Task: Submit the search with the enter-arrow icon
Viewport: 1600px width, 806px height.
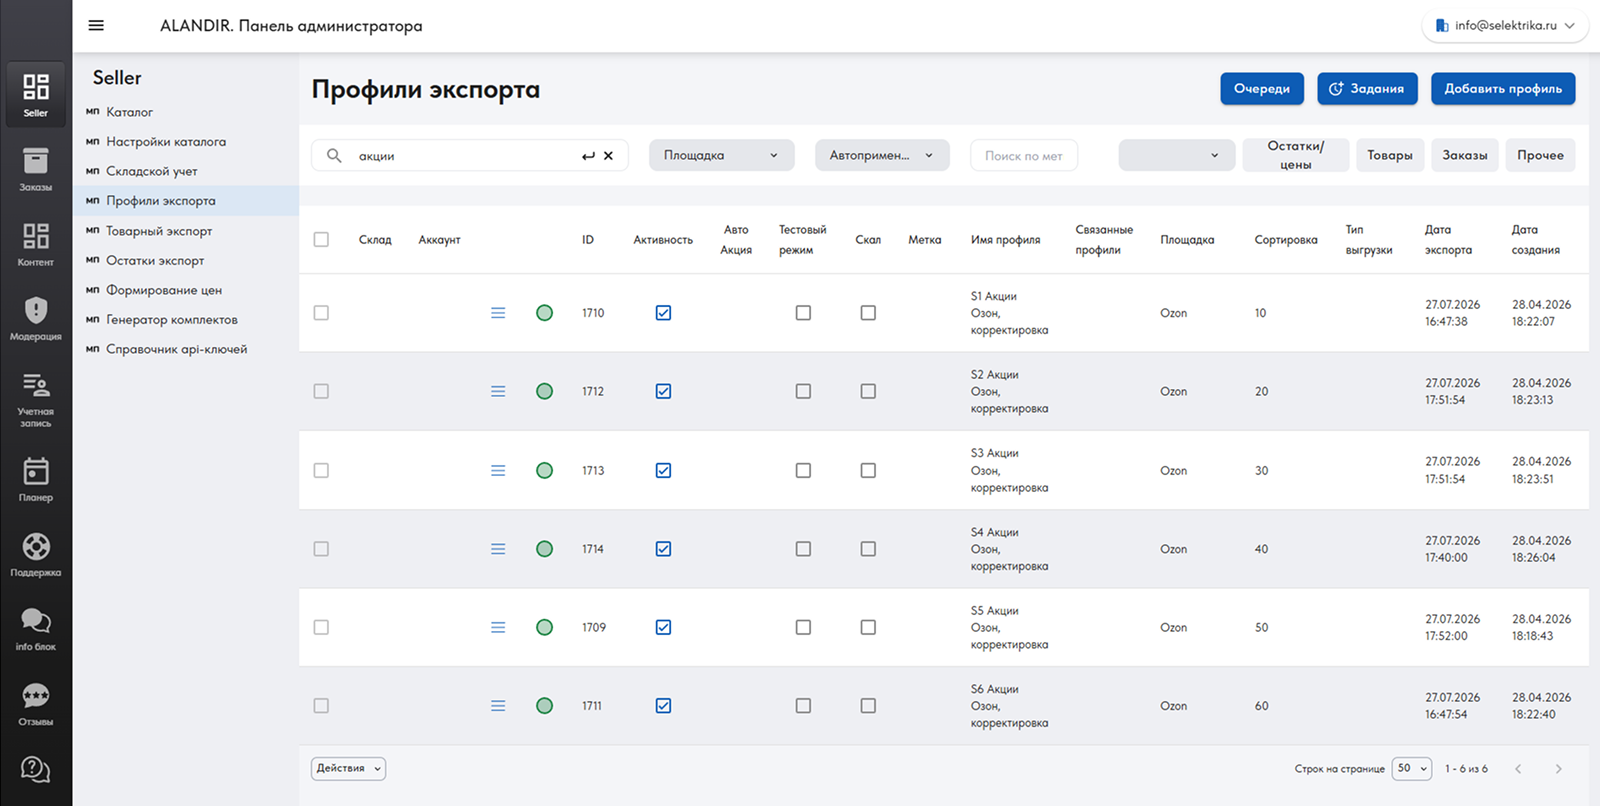Action: (588, 156)
